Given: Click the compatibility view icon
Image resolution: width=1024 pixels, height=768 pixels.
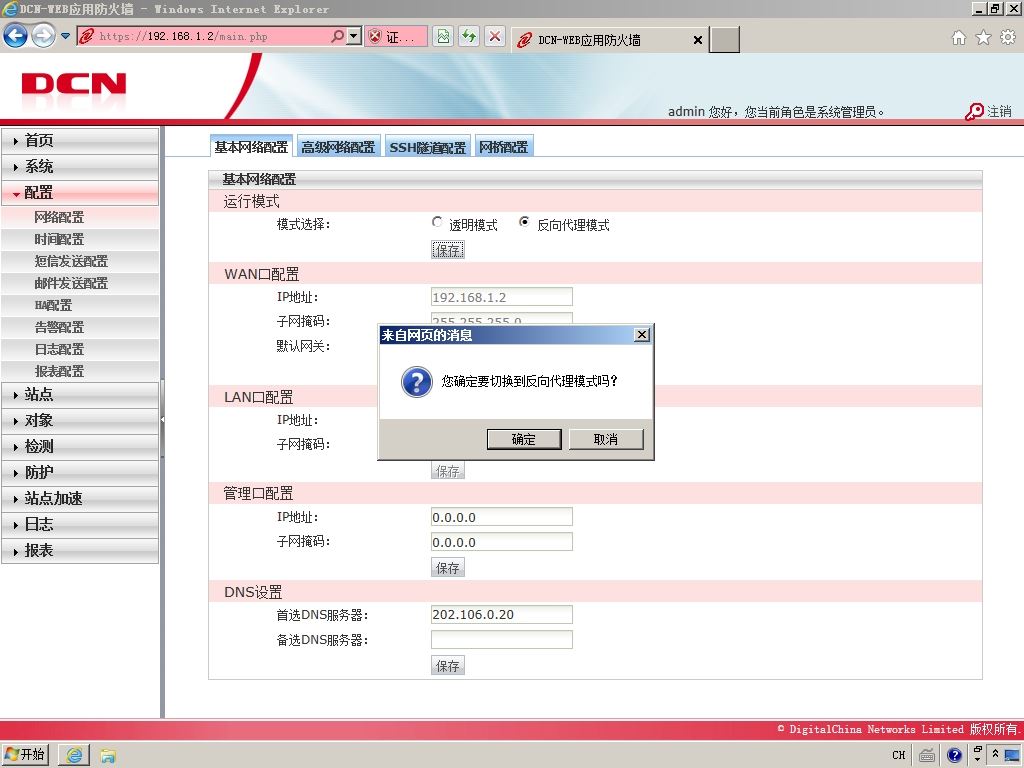Looking at the screenshot, I should click(x=443, y=36).
